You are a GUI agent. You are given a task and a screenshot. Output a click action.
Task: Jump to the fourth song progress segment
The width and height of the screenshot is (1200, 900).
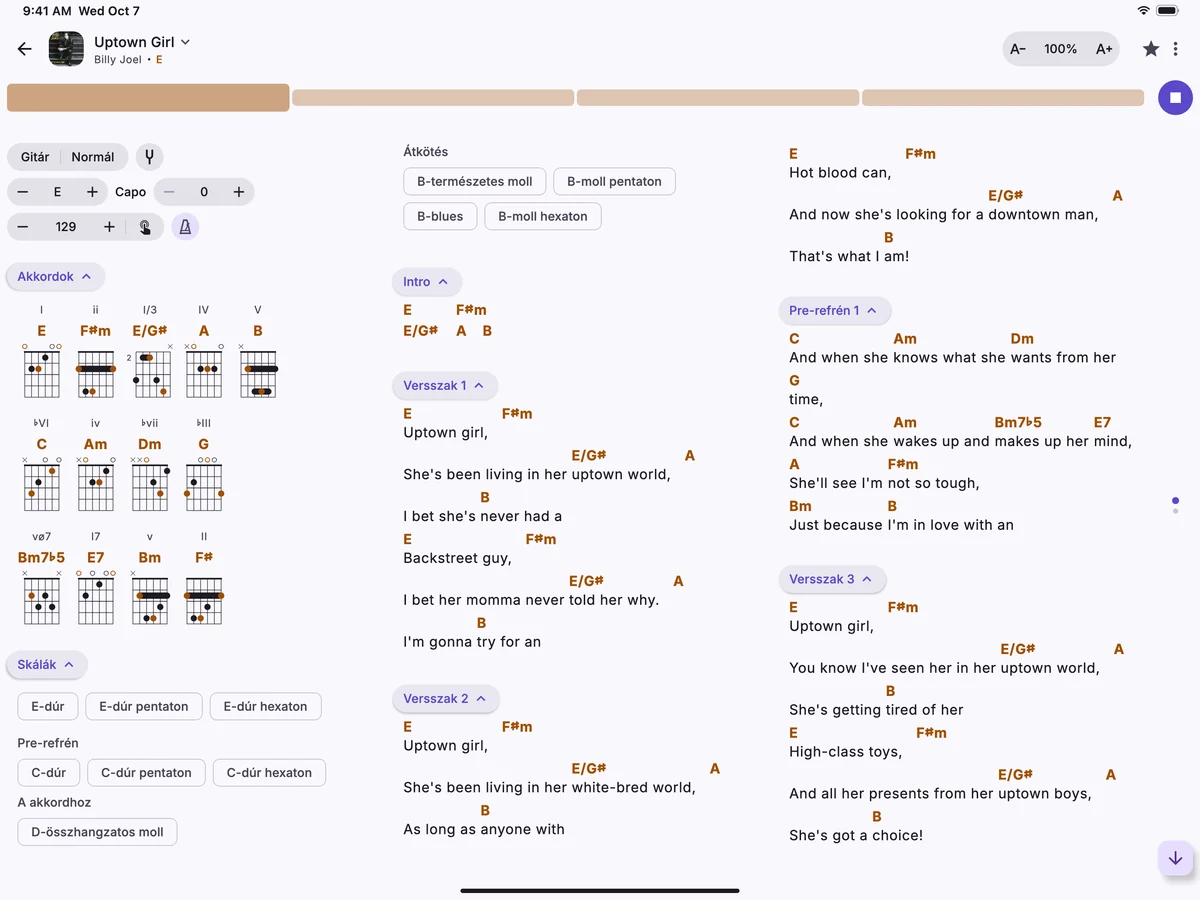tap(1003, 98)
